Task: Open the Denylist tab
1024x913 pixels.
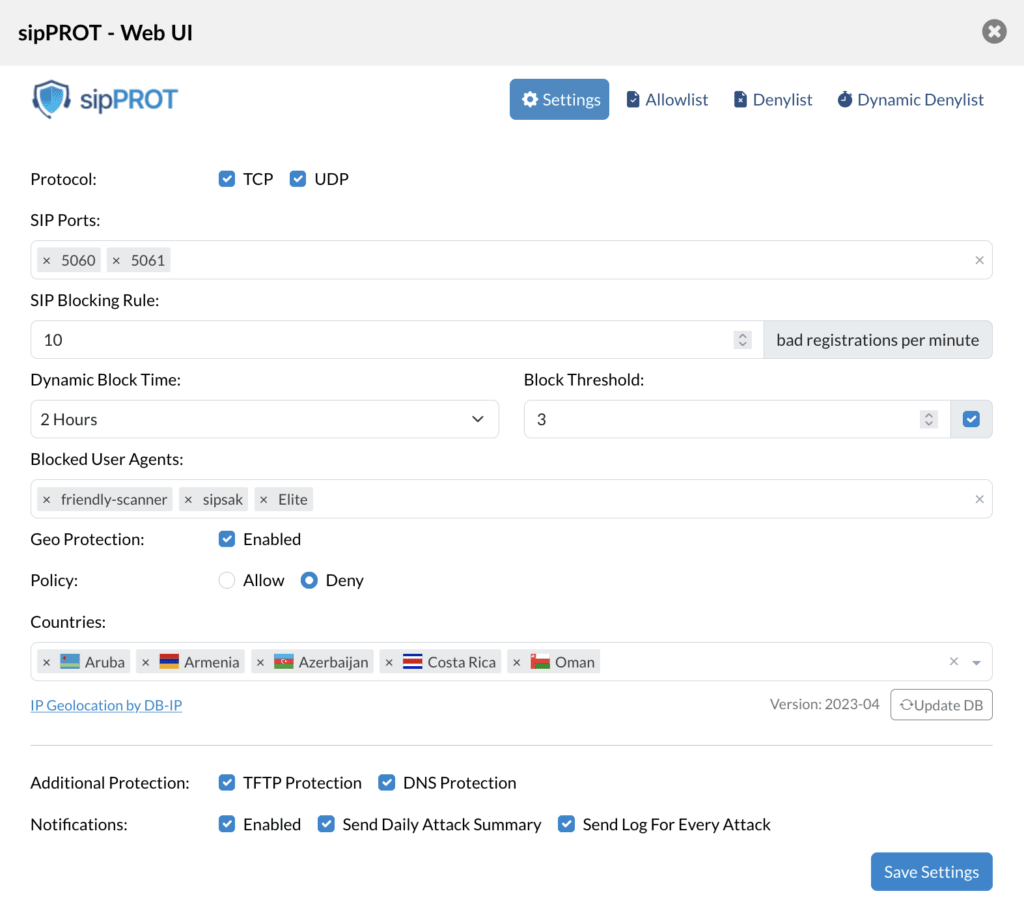Action: click(773, 99)
